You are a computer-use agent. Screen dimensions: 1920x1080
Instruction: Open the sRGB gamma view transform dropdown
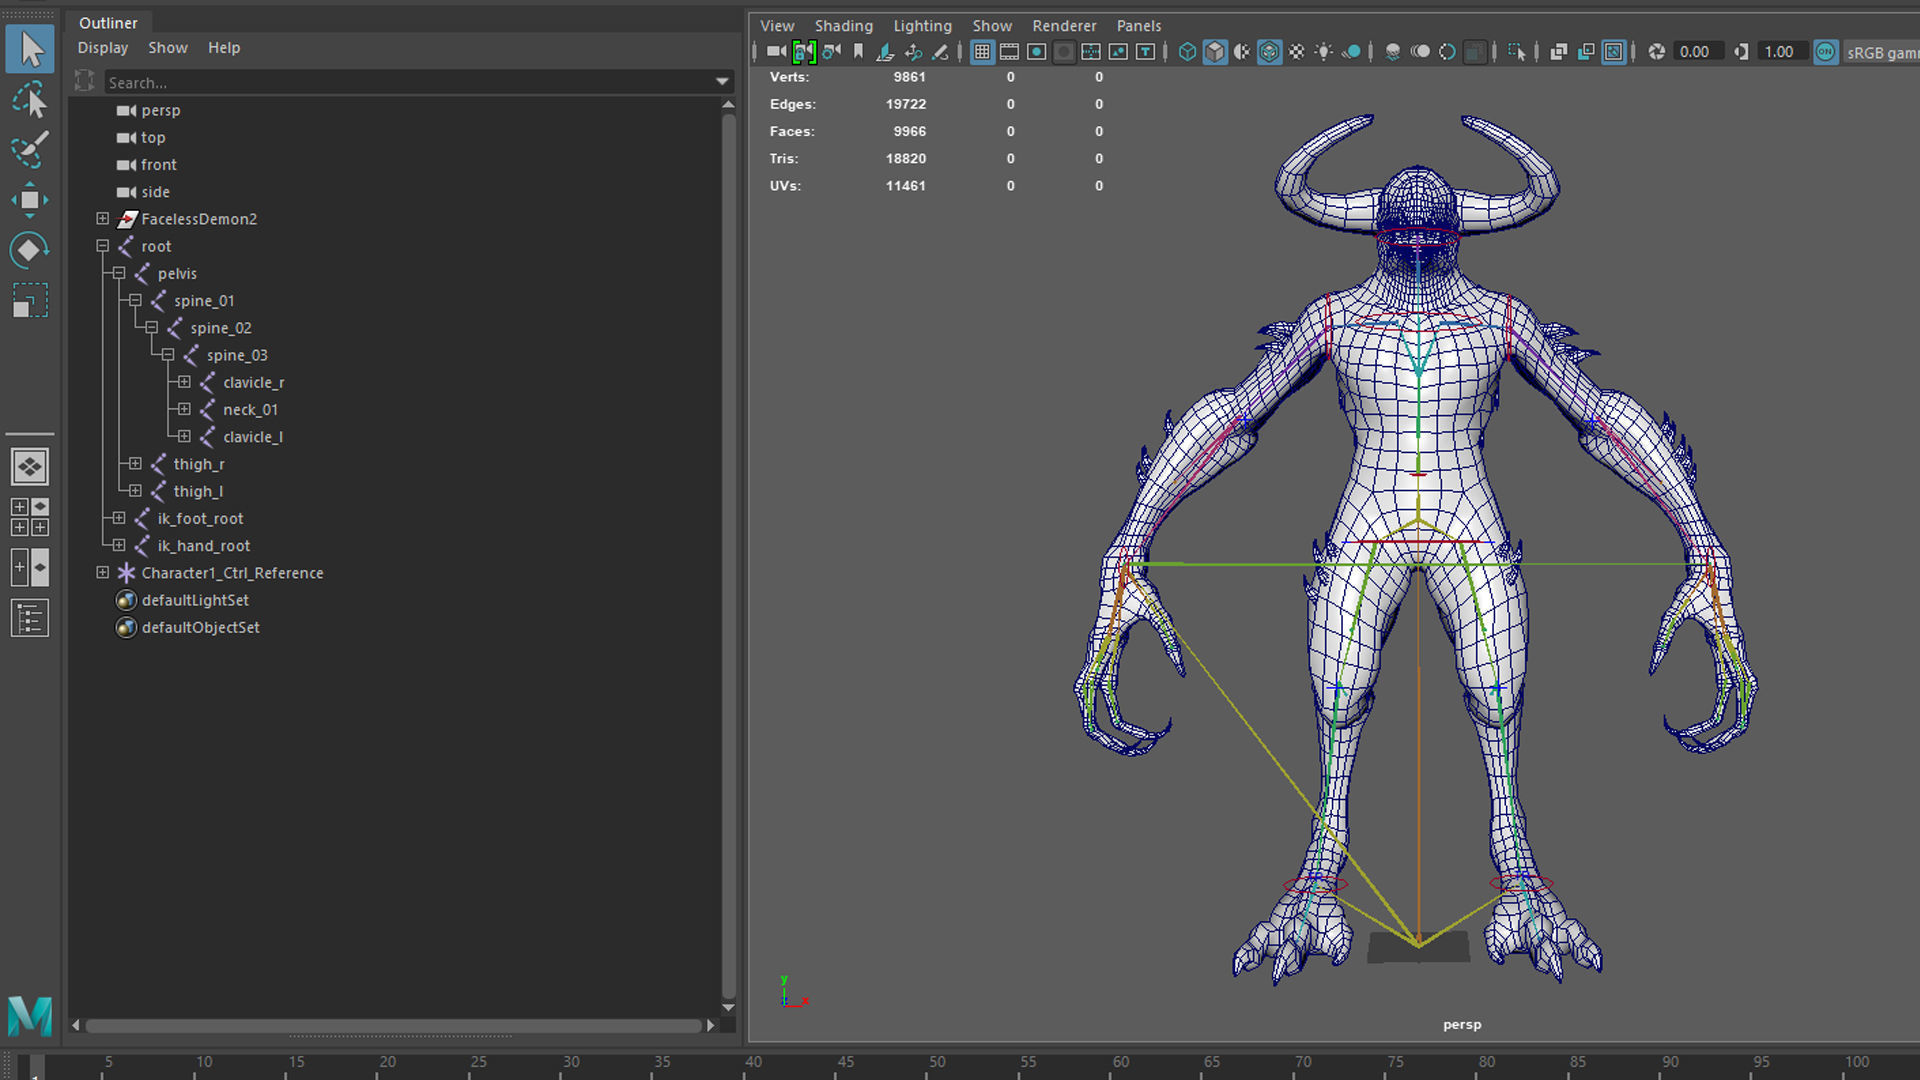(x=1881, y=52)
